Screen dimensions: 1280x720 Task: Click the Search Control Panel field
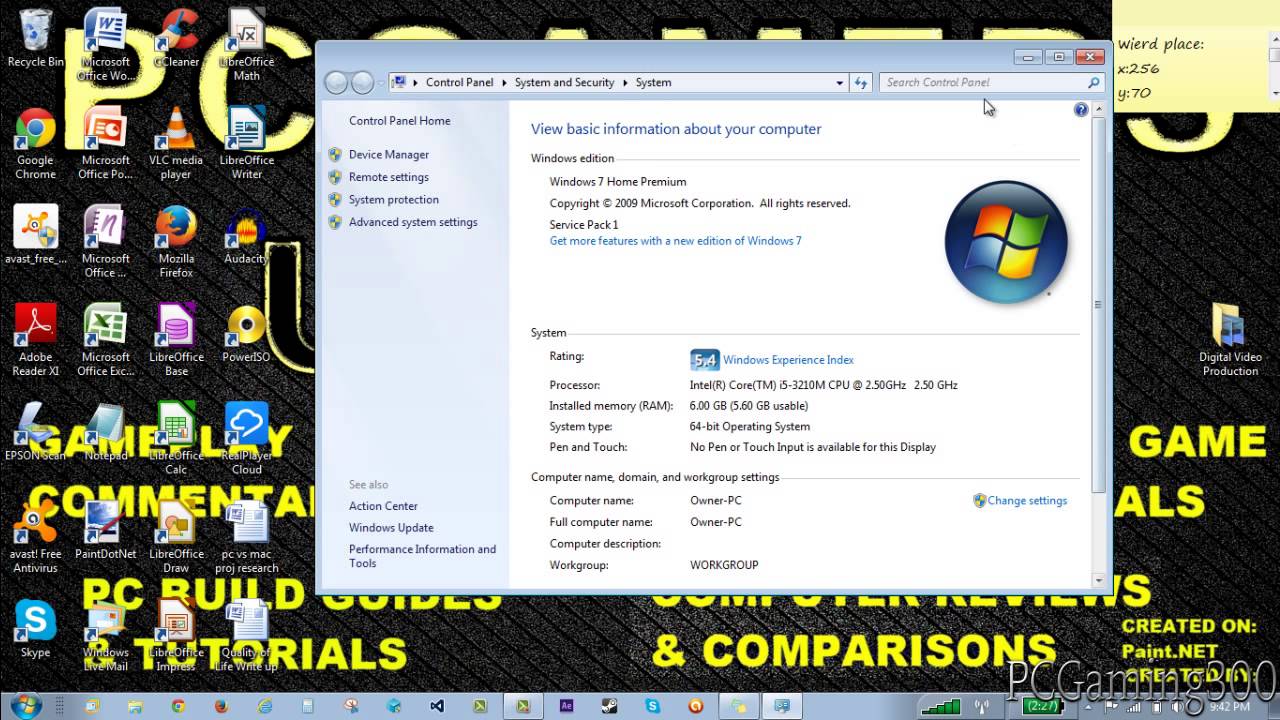(991, 83)
